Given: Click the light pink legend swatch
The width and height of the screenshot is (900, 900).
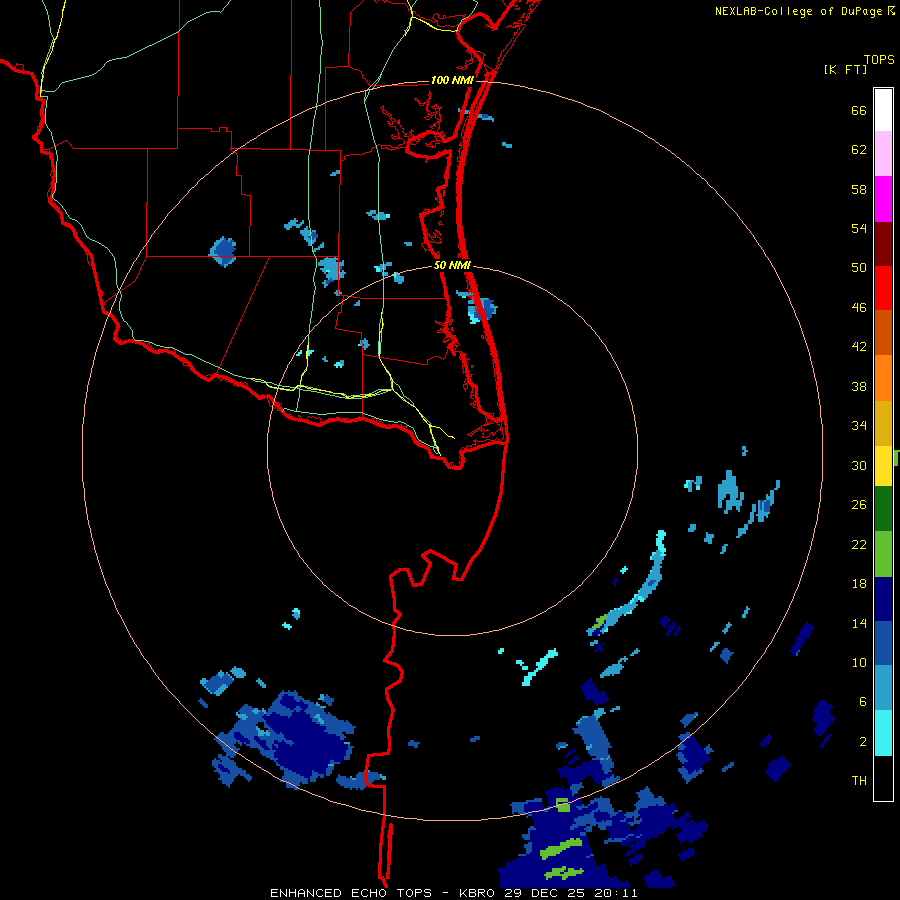Looking at the screenshot, I should click(x=883, y=153).
